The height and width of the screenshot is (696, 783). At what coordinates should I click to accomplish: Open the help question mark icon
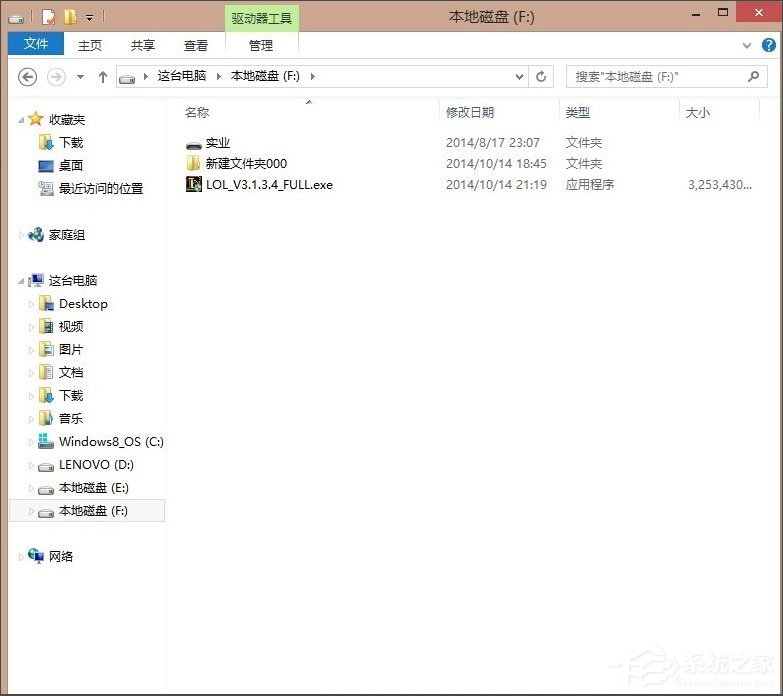(768, 45)
